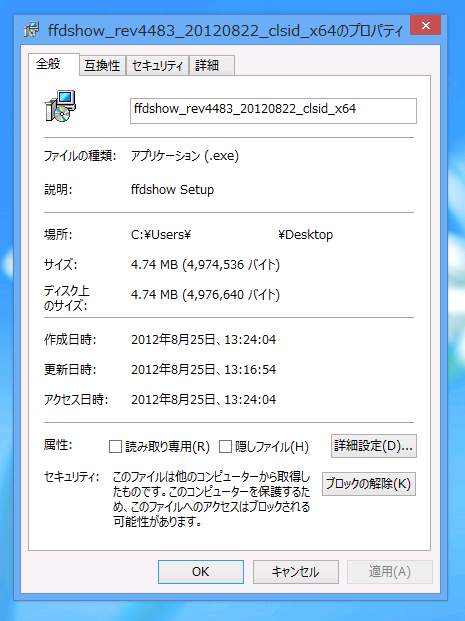
Task: Click the window title bar text
Action: click(x=225, y=30)
